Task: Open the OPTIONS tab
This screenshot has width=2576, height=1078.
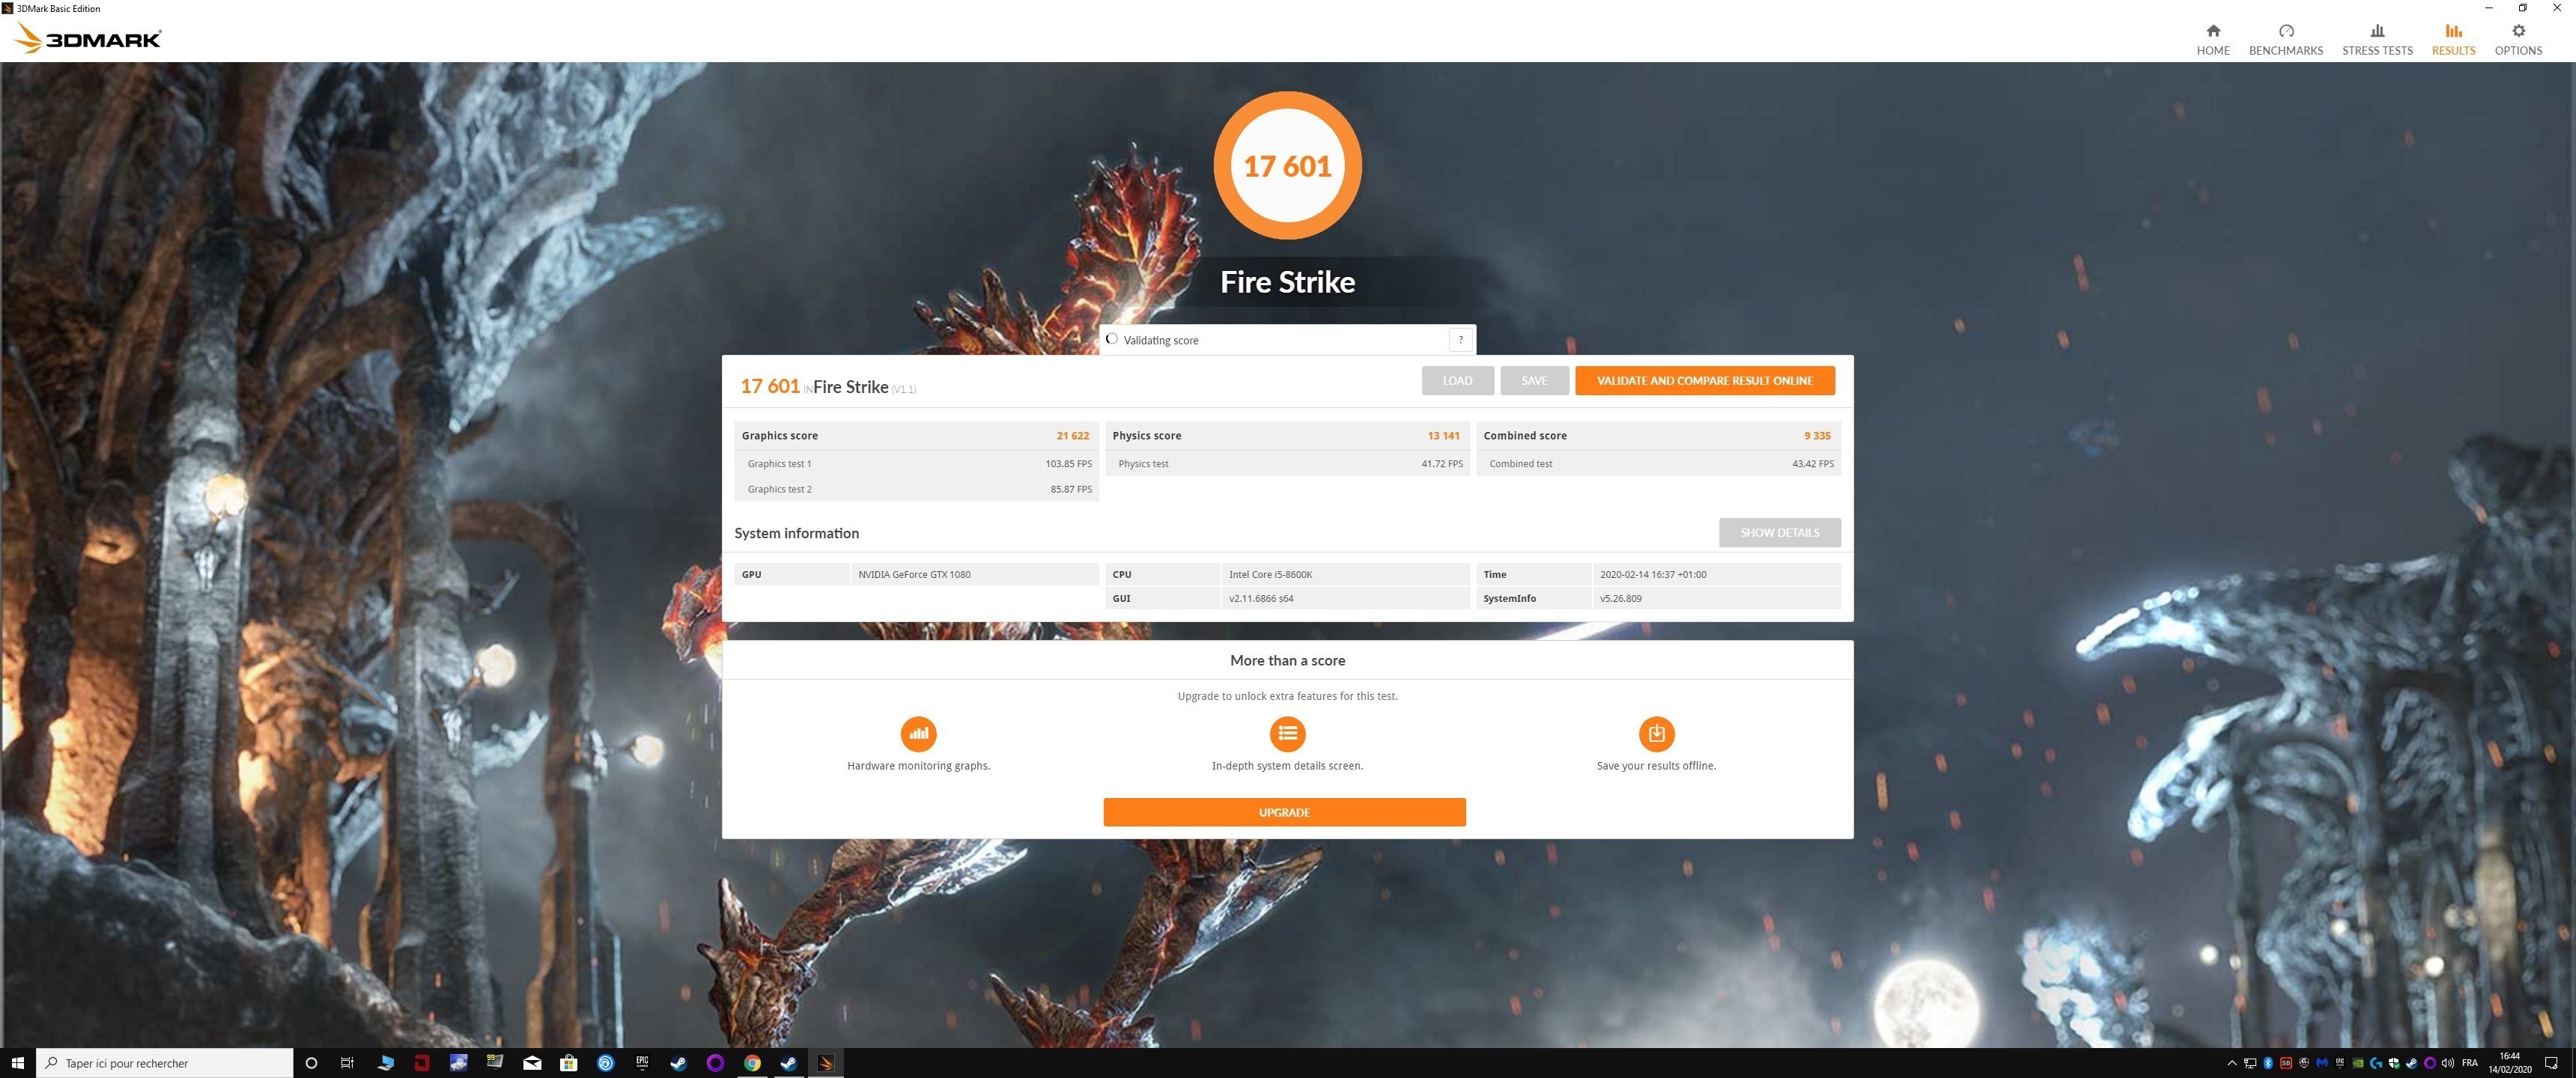Action: pyautogui.click(x=2518, y=40)
